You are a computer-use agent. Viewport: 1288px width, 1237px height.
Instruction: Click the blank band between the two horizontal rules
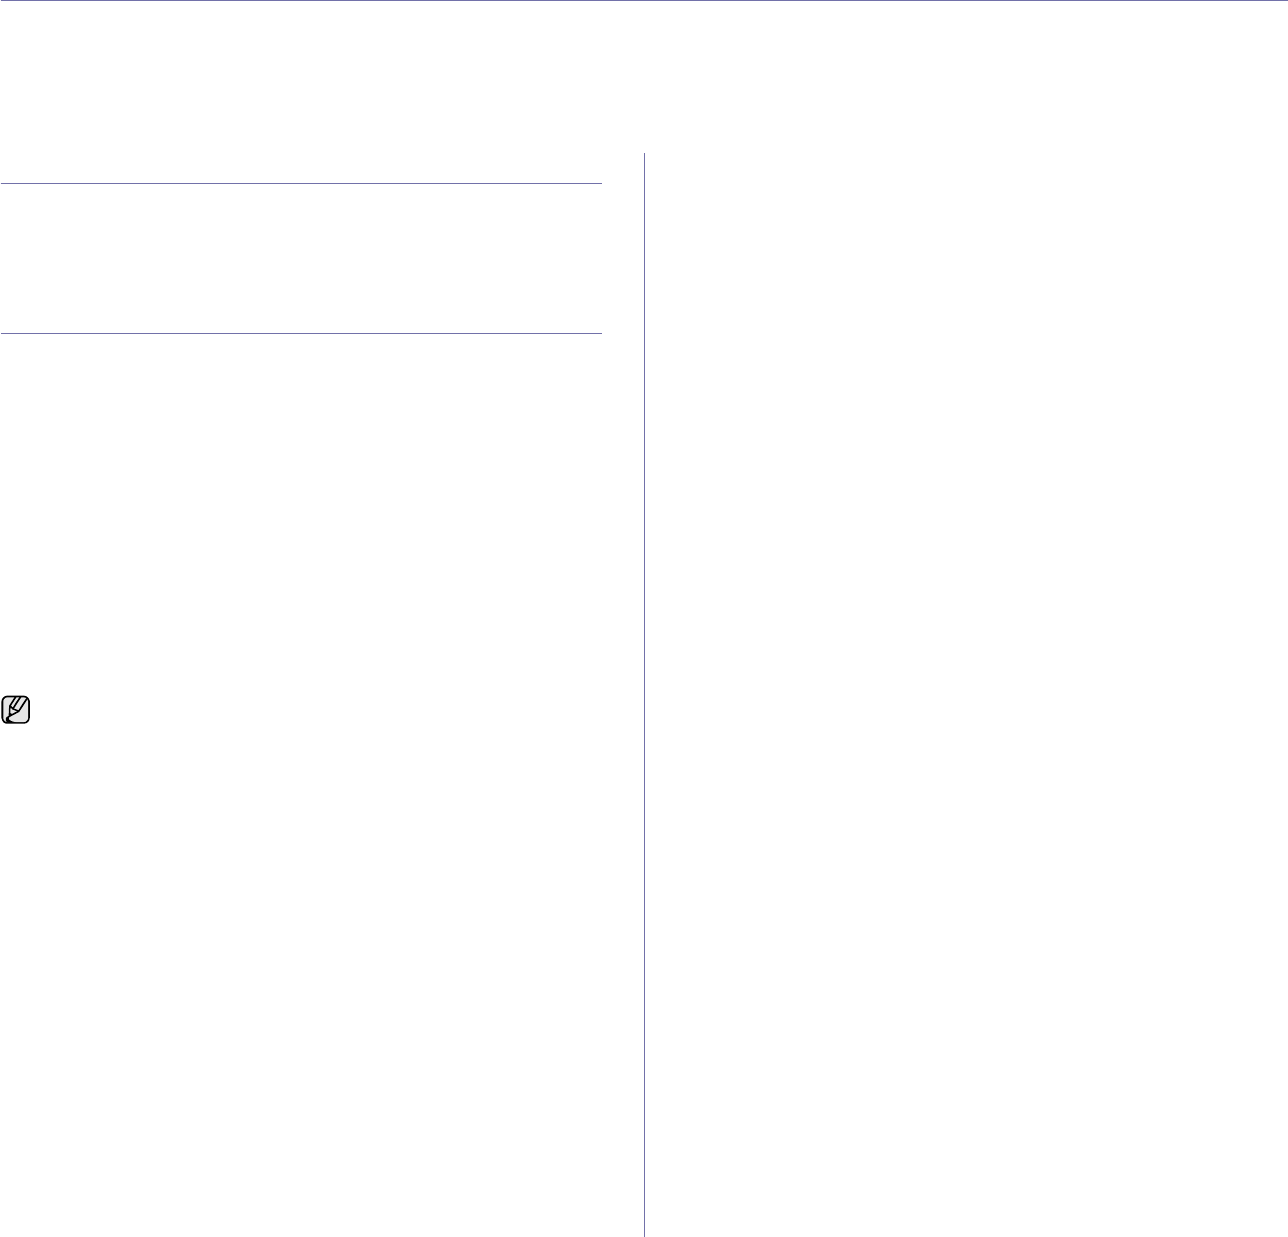300,258
